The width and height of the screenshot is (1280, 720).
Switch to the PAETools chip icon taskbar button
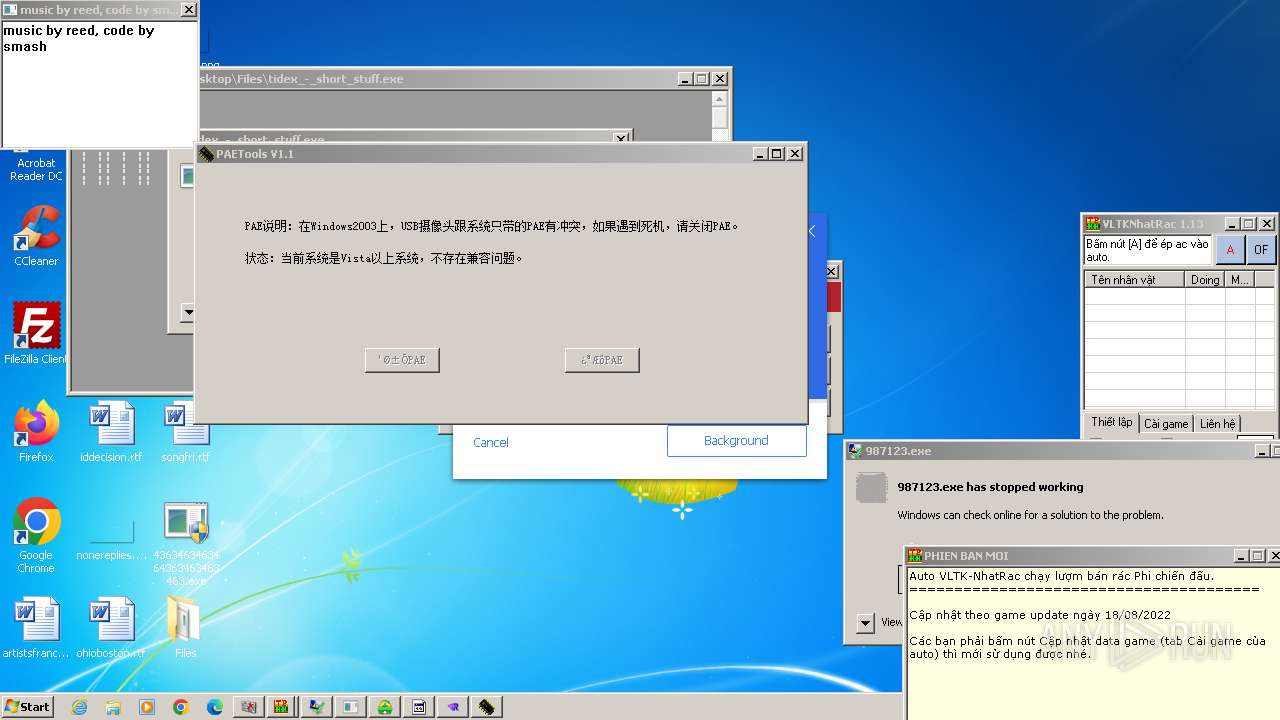[486, 707]
